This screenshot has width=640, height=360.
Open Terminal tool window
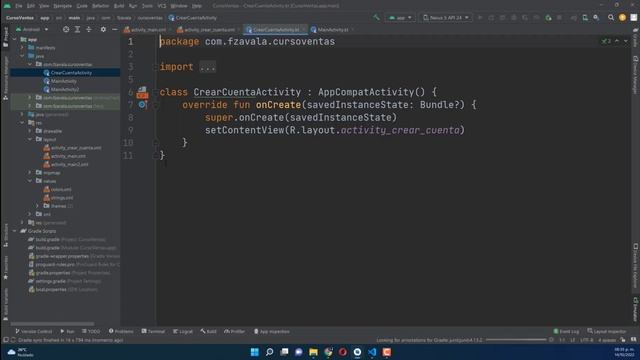tap(153, 331)
